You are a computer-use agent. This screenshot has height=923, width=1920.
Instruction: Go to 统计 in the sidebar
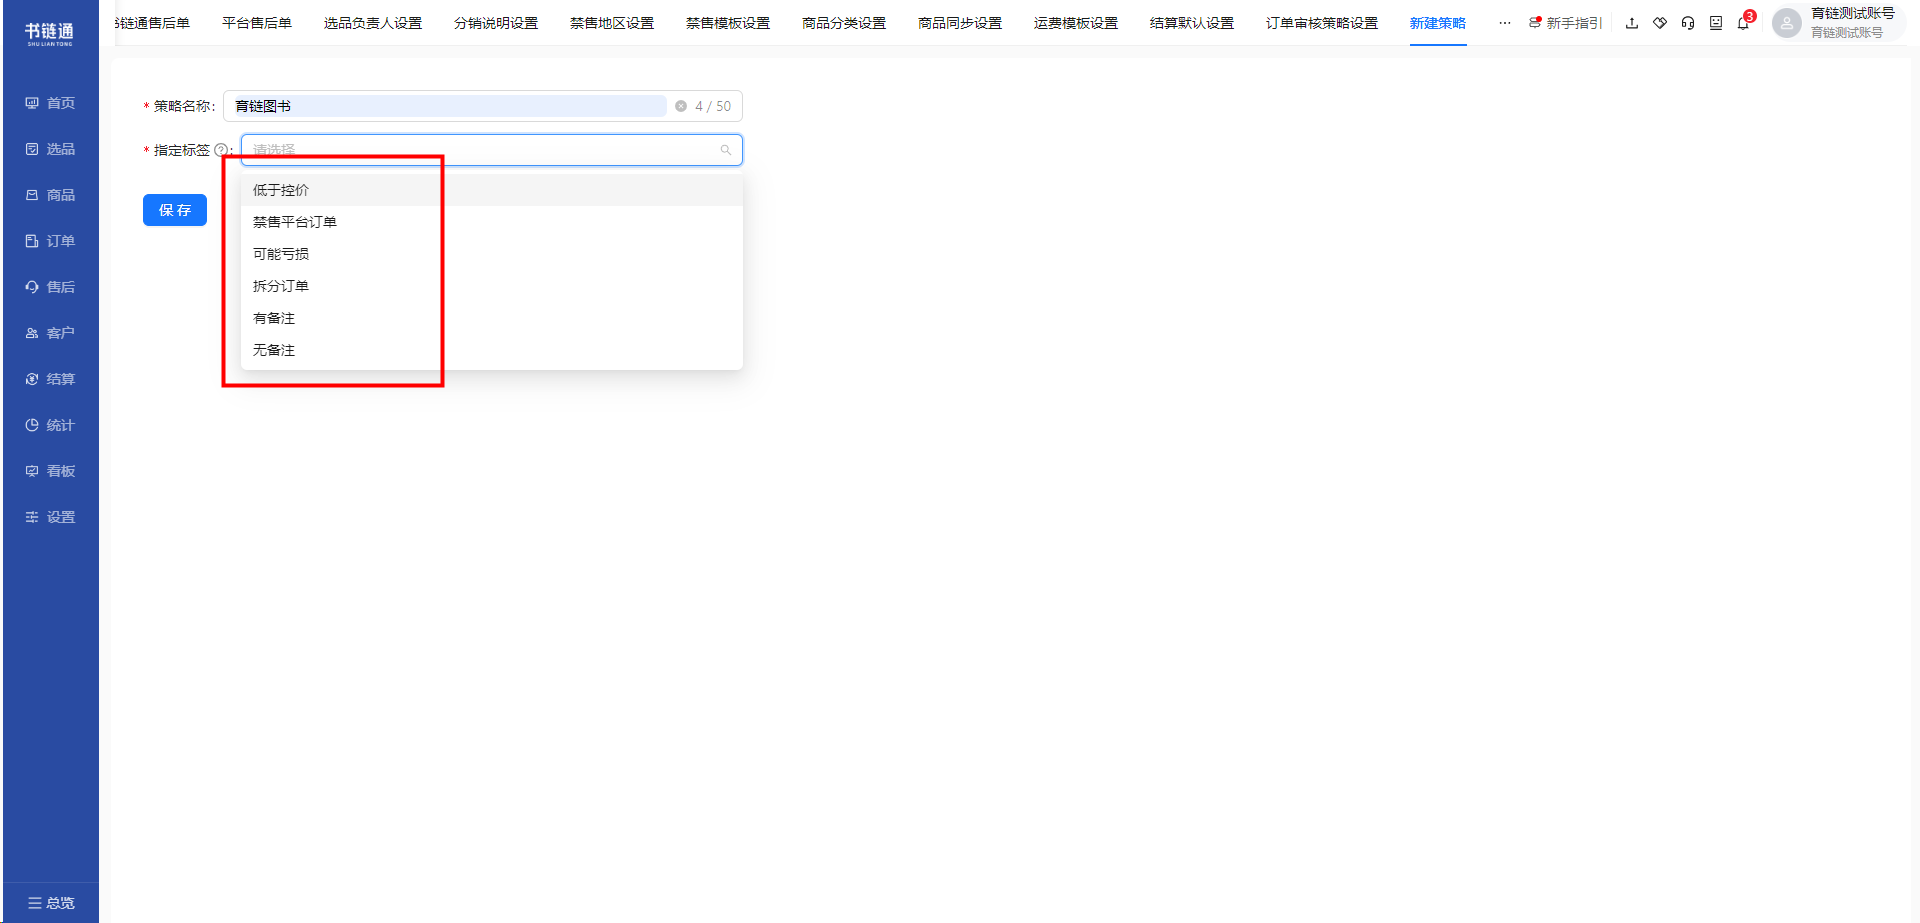(x=50, y=425)
